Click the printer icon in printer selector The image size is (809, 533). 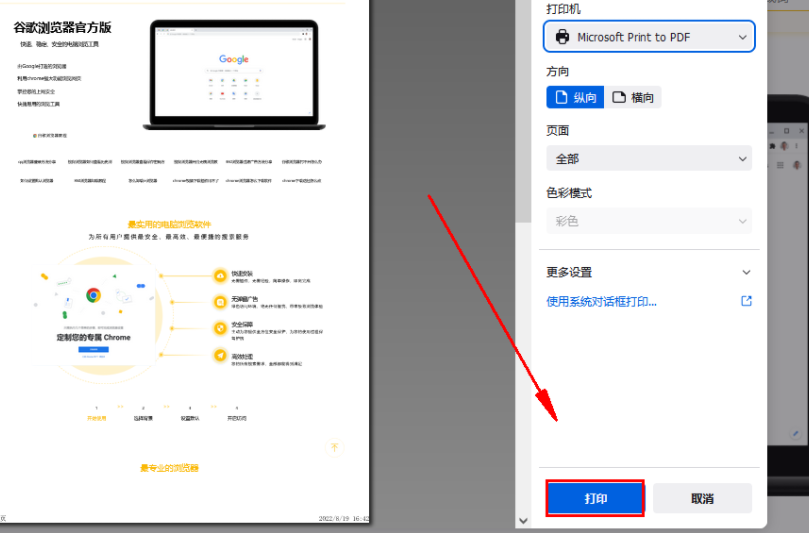click(x=562, y=37)
